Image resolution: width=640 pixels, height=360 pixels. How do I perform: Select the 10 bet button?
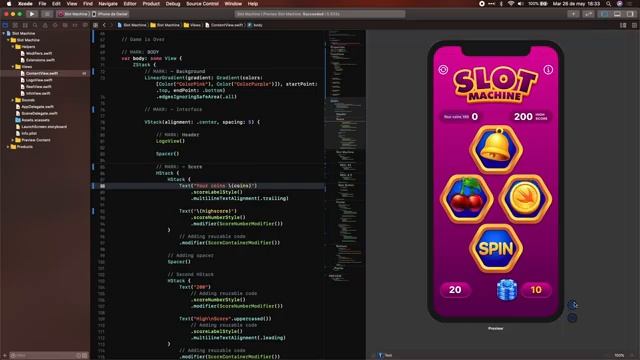point(536,290)
